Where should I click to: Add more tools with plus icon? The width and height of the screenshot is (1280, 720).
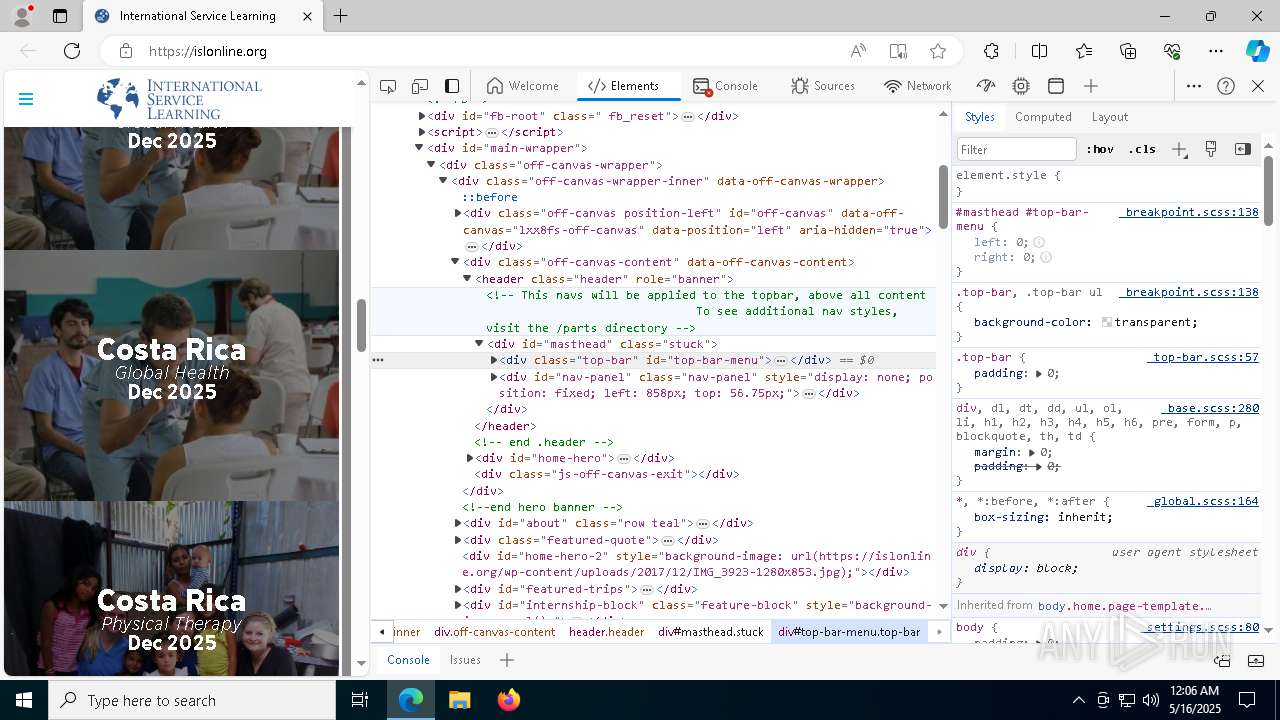coord(1091,86)
